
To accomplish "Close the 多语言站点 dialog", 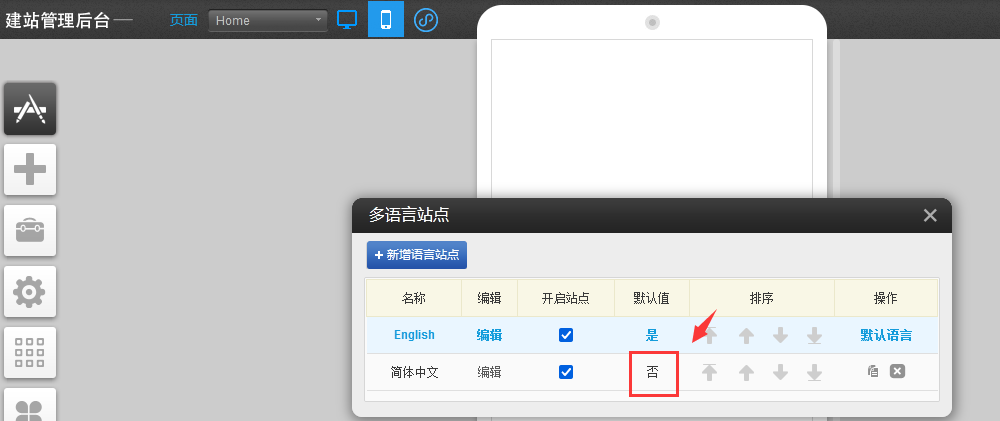I will [930, 215].
